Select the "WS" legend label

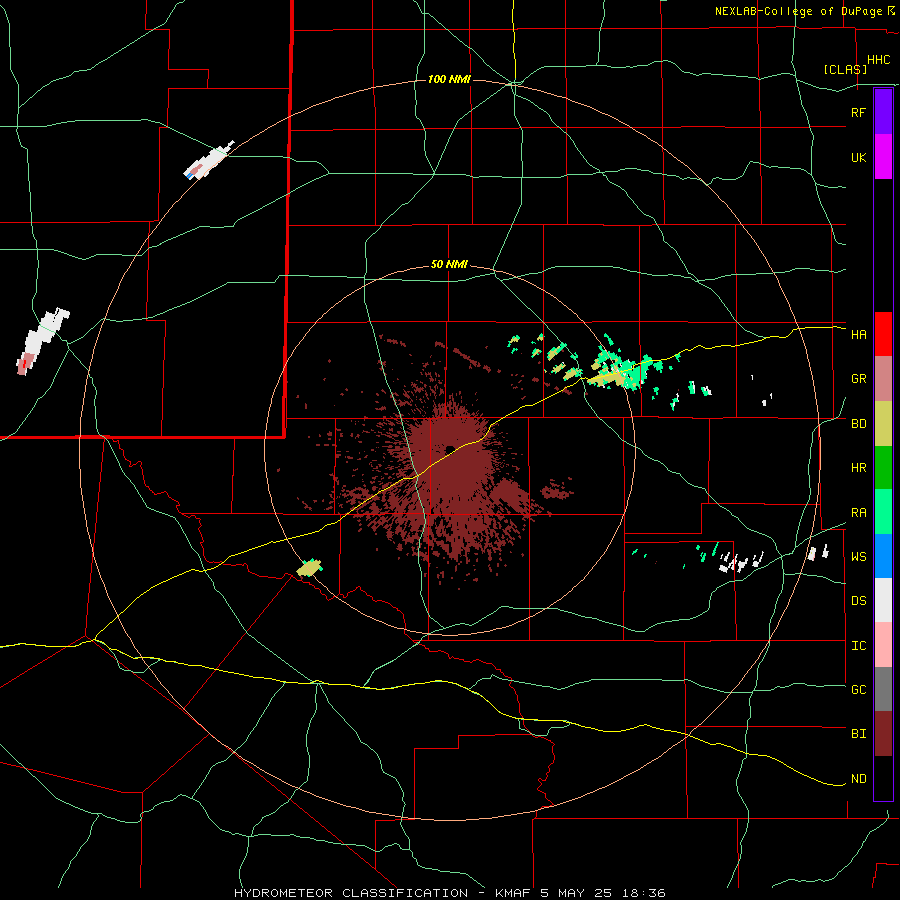tap(858, 557)
